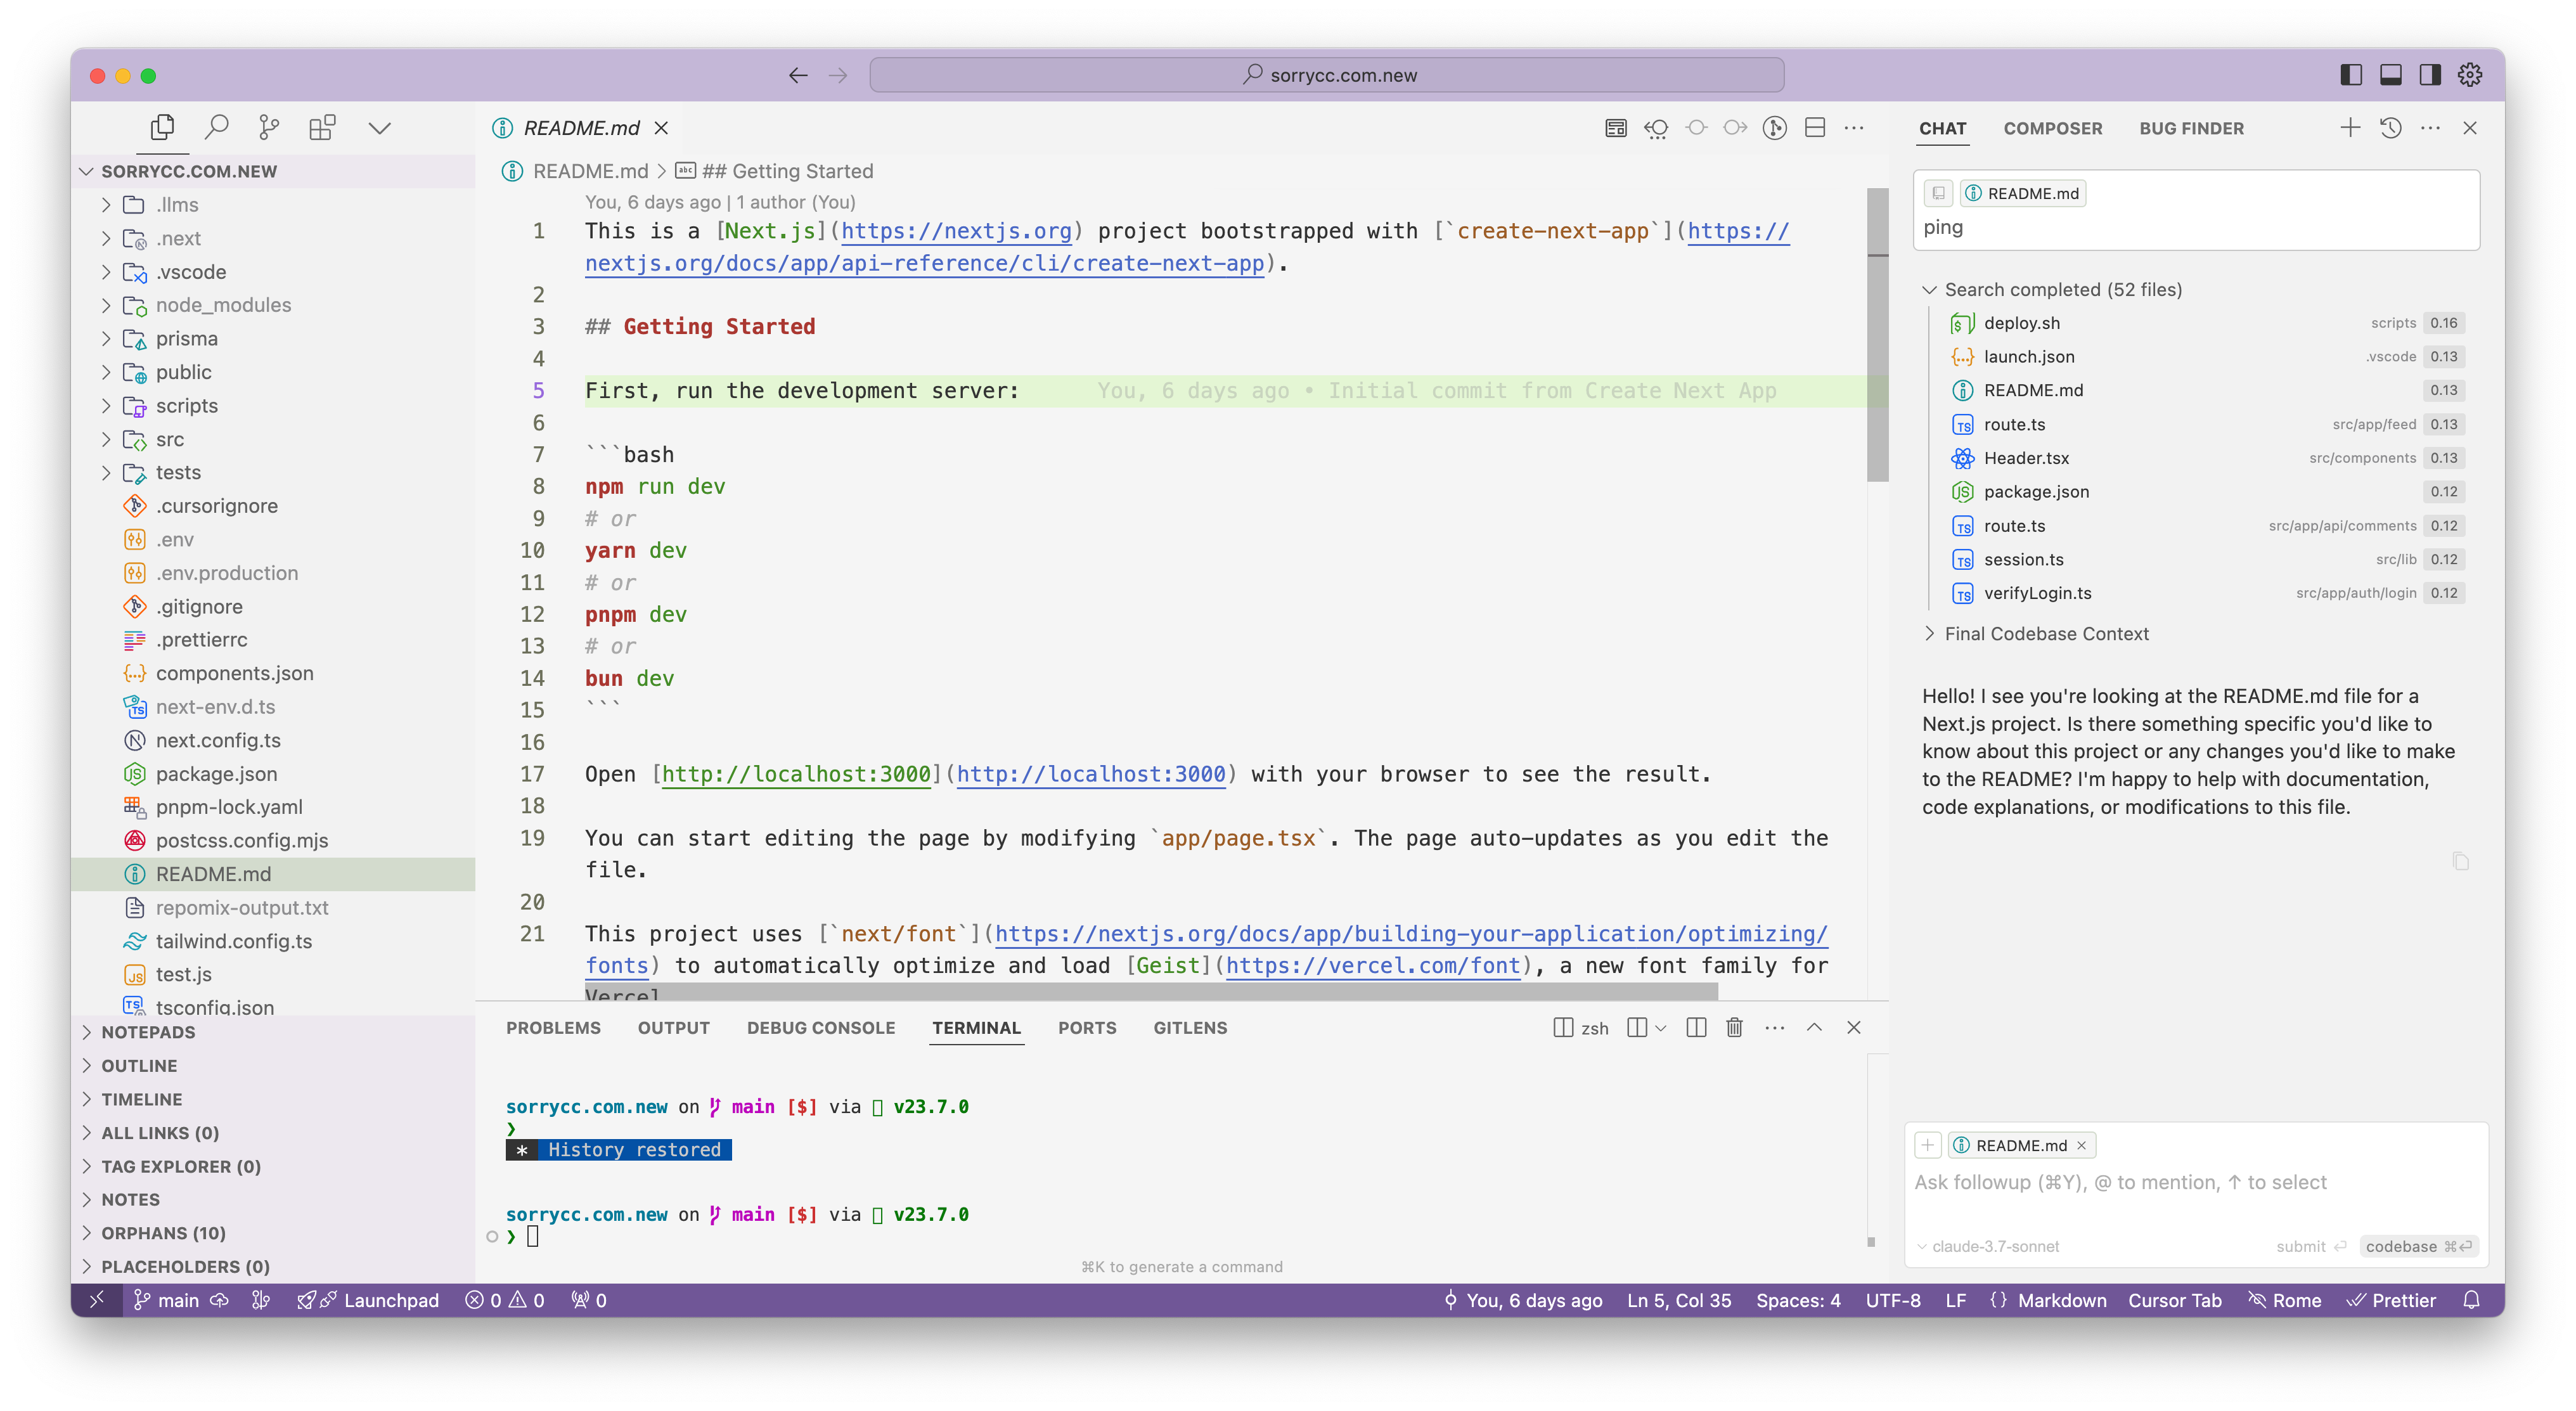Open the settings gear in title bar

(x=2470, y=75)
